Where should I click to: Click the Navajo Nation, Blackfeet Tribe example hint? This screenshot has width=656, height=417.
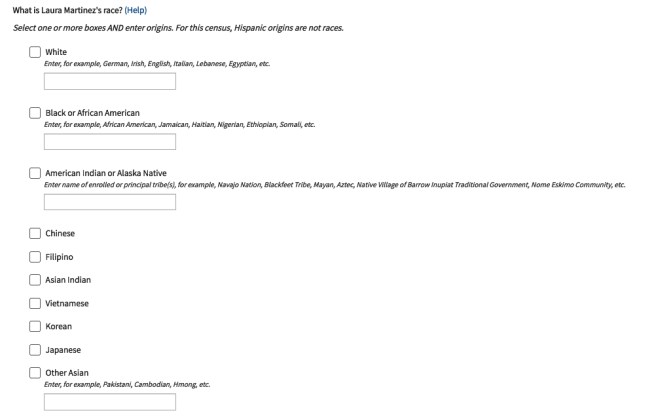pos(335,185)
